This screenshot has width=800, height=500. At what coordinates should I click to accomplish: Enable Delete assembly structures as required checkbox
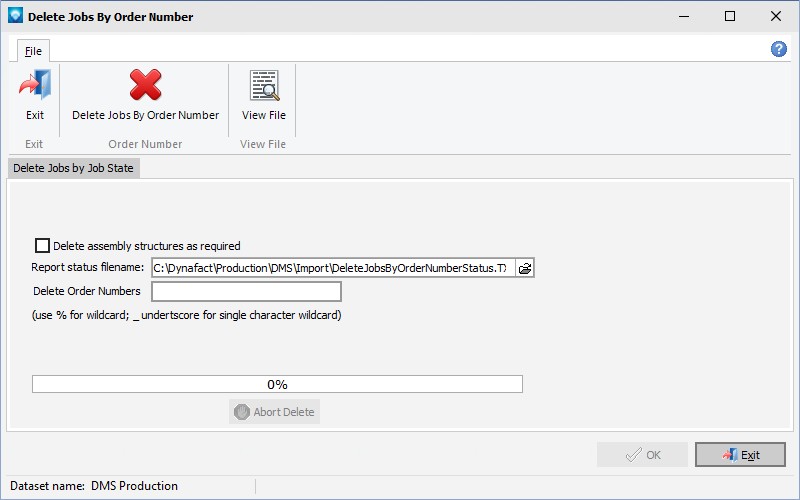(42, 245)
